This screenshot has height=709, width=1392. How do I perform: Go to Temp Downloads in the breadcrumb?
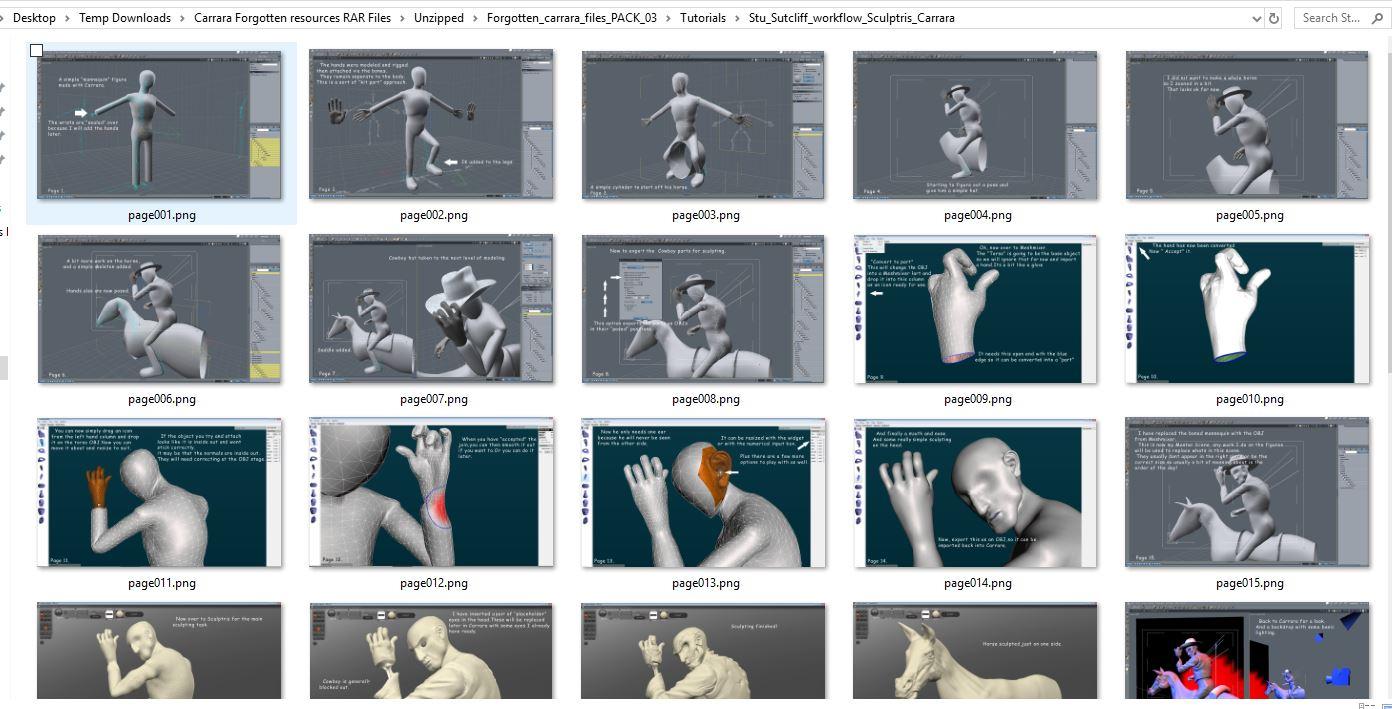point(125,18)
